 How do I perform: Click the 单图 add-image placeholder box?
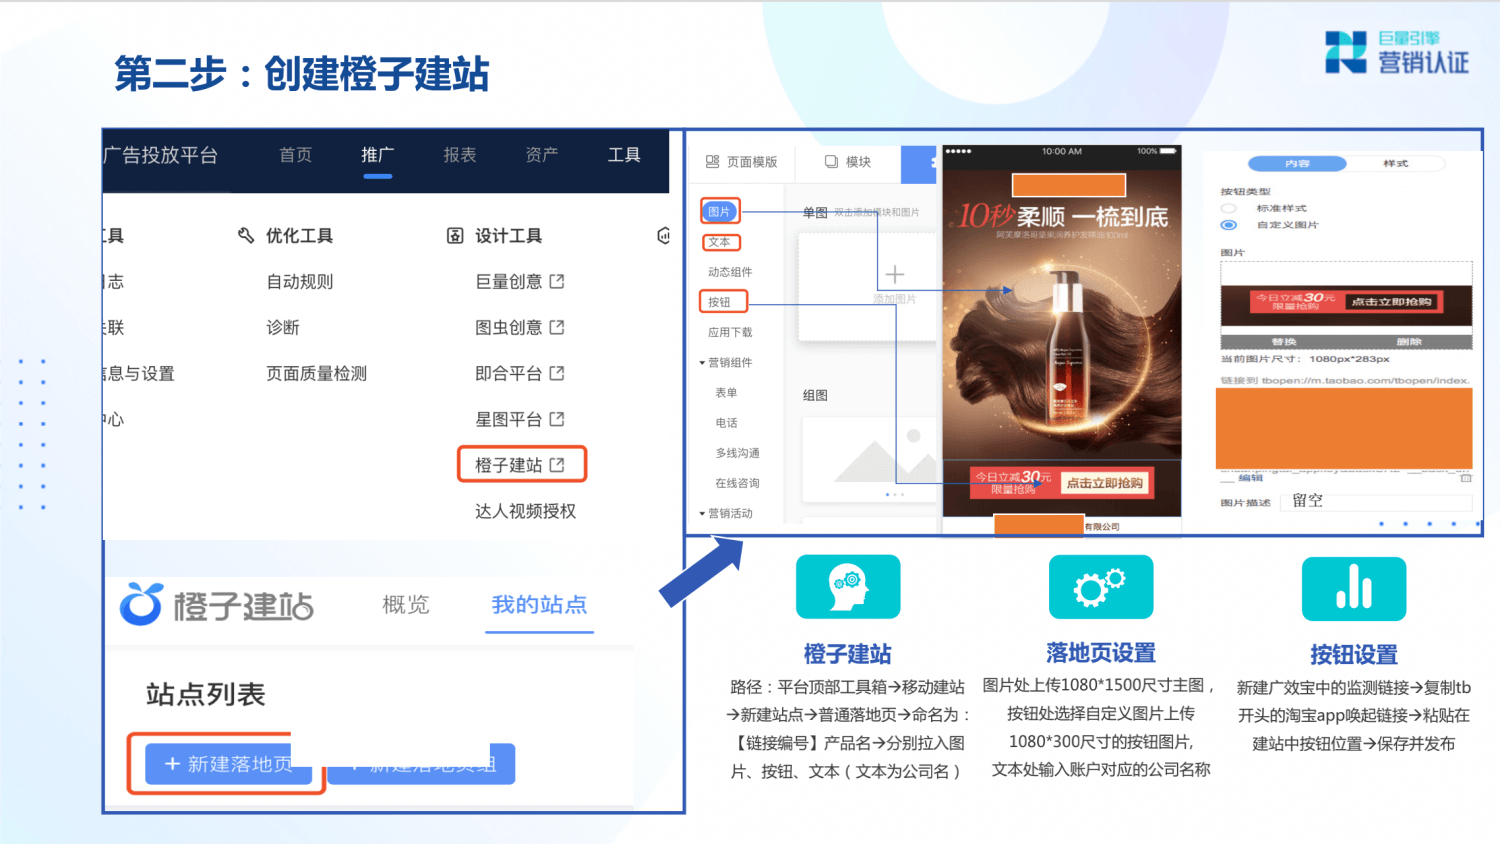[867, 287]
